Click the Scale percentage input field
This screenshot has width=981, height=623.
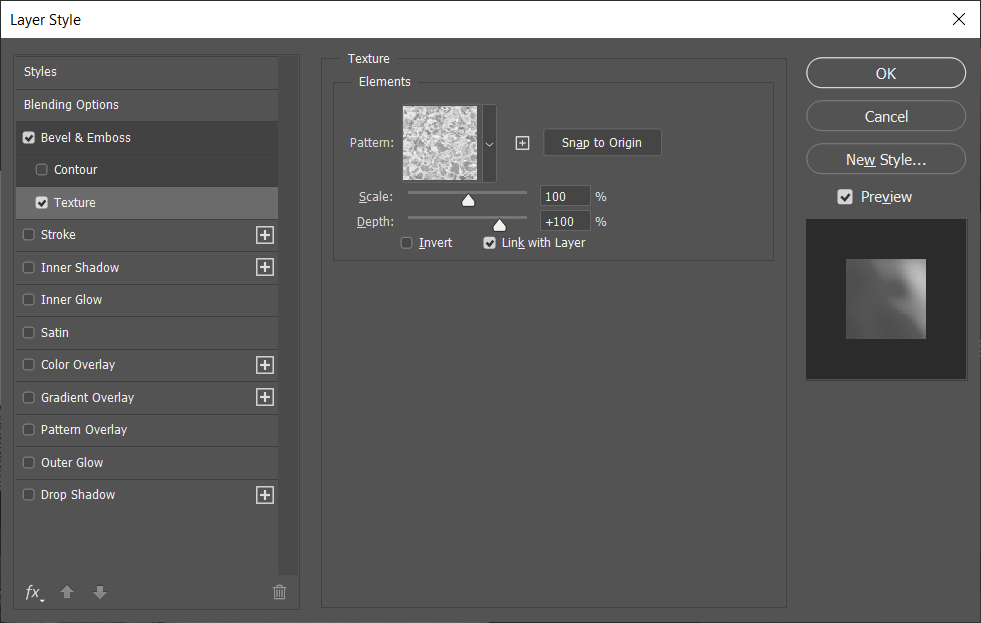(565, 196)
